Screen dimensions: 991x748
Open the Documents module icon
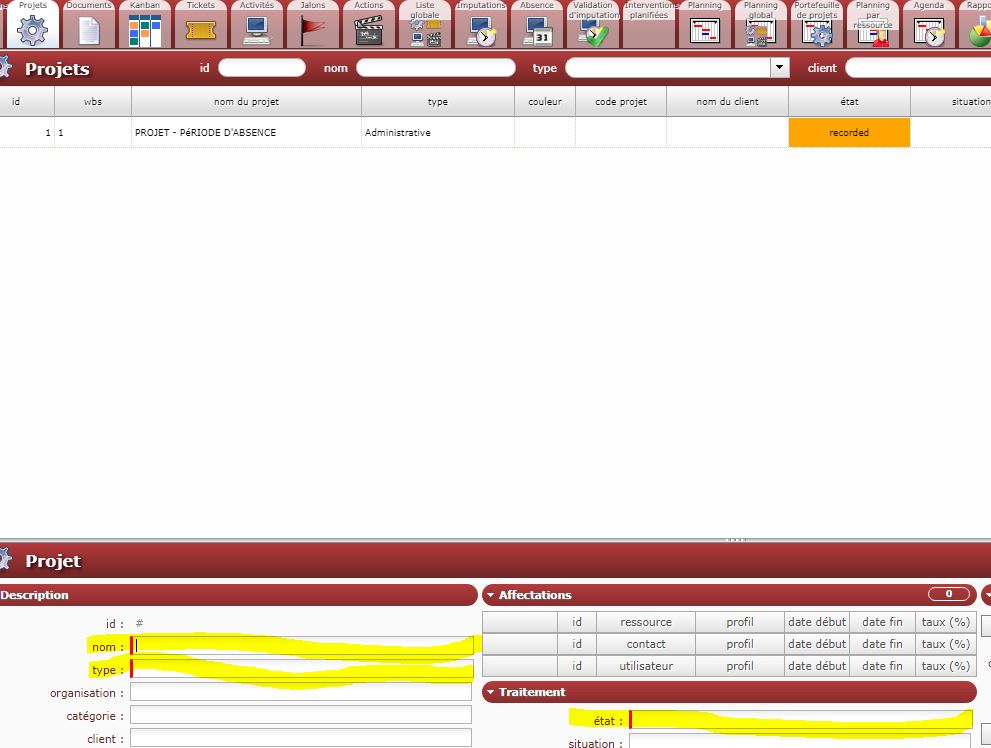coord(89,31)
